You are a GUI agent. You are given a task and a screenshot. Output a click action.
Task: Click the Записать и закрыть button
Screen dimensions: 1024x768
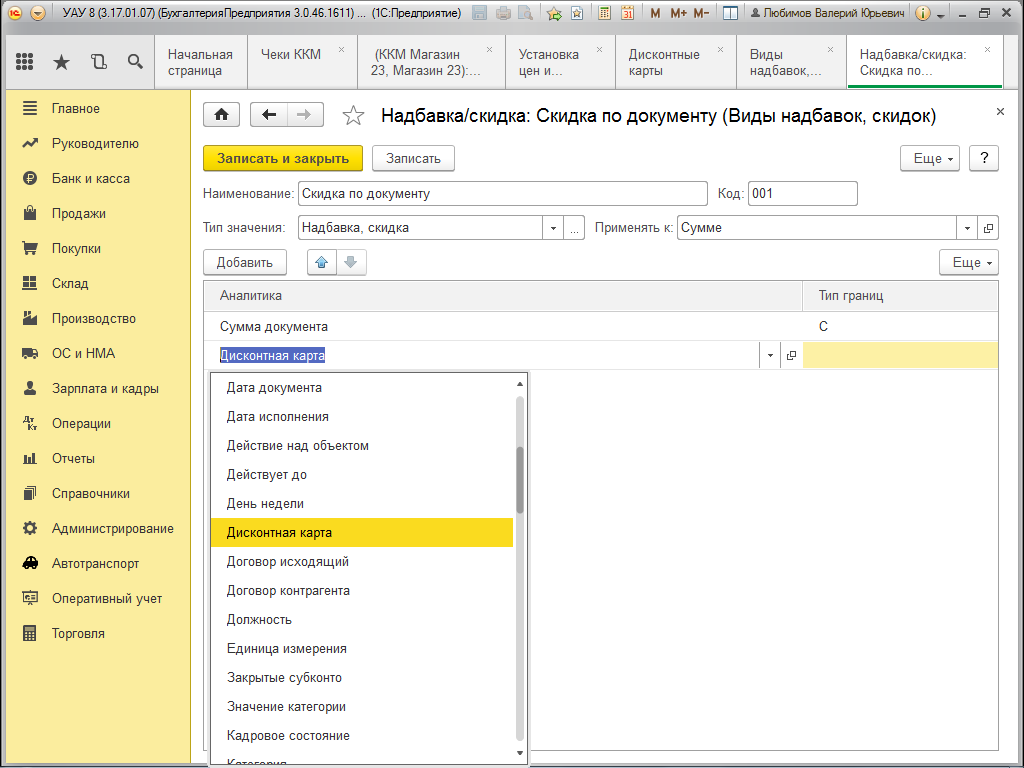click(283, 158)
